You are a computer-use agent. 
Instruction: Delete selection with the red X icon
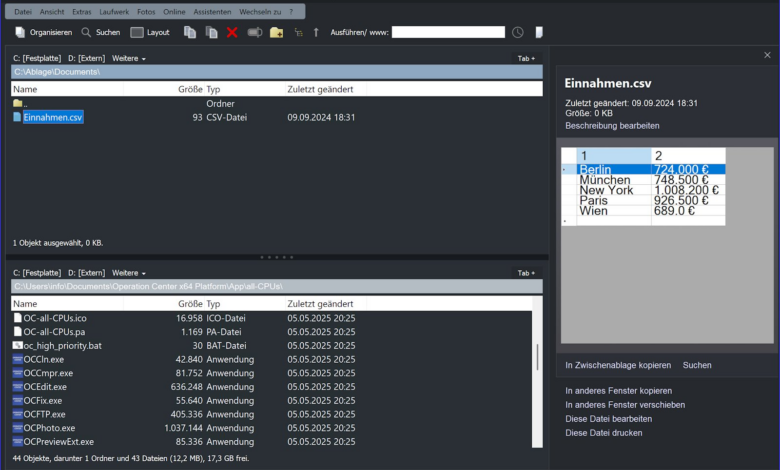pos(232,32)
